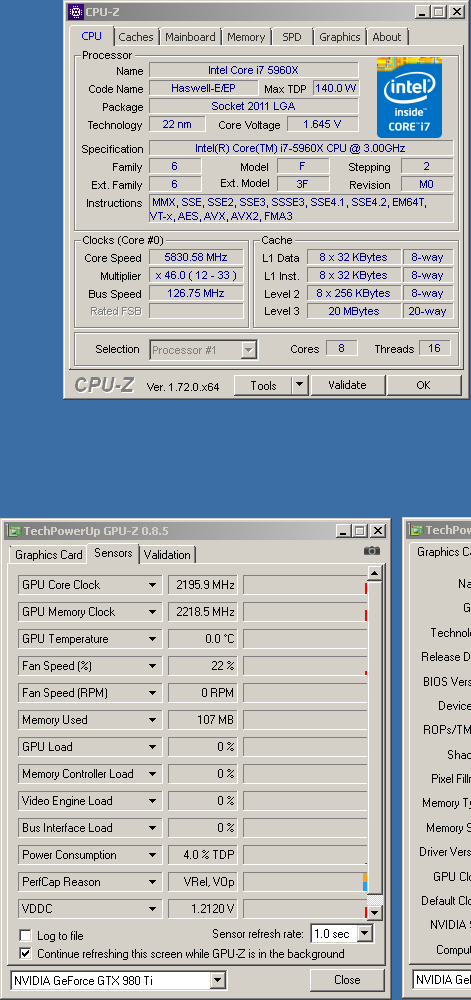Switch to the Caches tab

click(x=136, y=37)
